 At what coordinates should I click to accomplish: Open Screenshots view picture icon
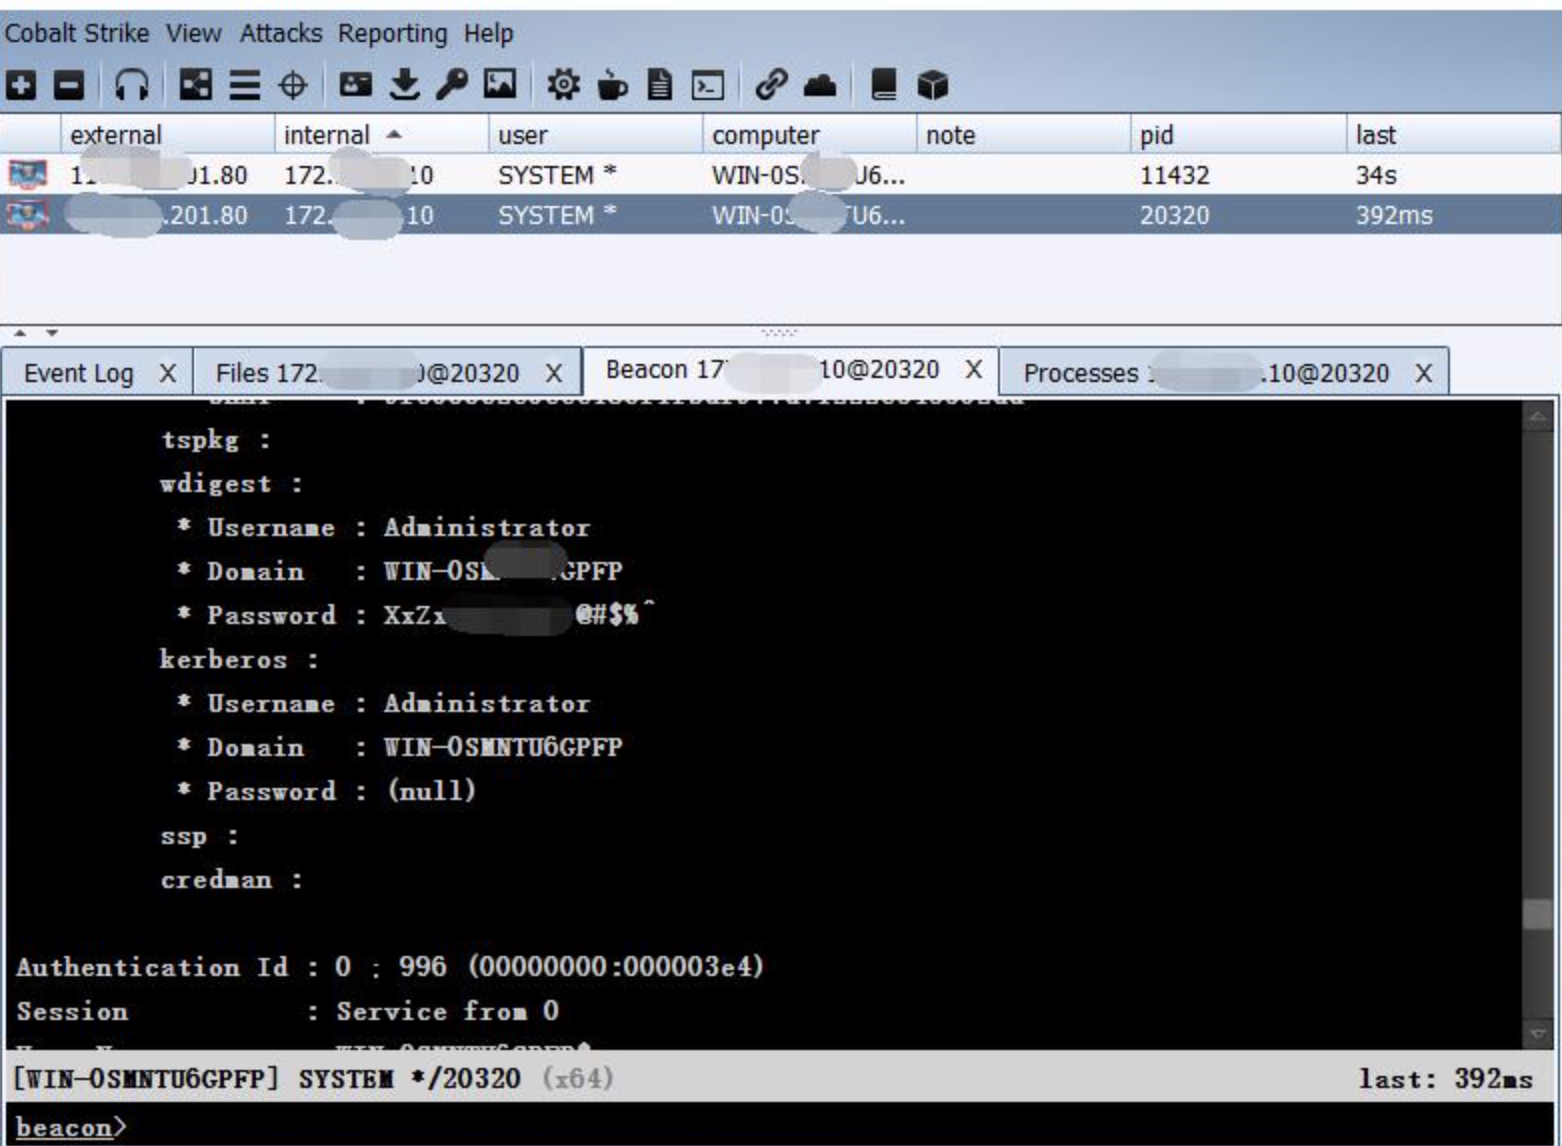click(500, 85)
